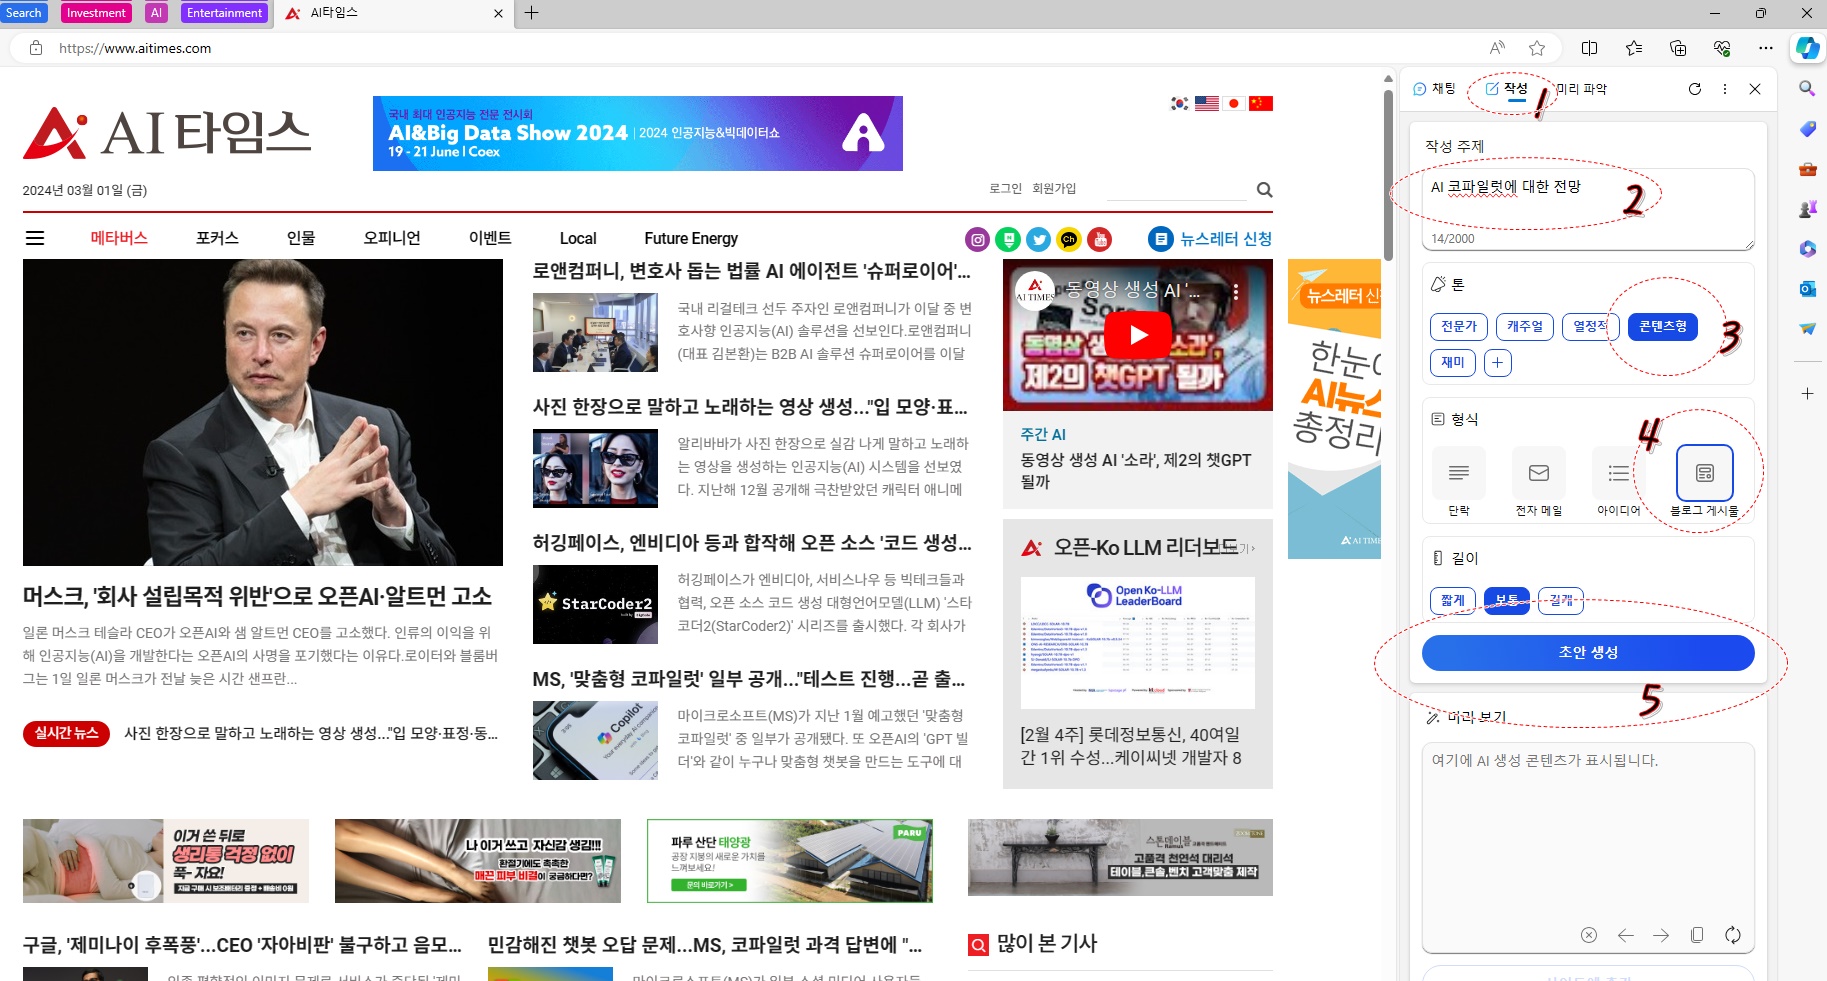Open the hamburger menu on AI Times
1827x981 pixels.
(35, 238)
